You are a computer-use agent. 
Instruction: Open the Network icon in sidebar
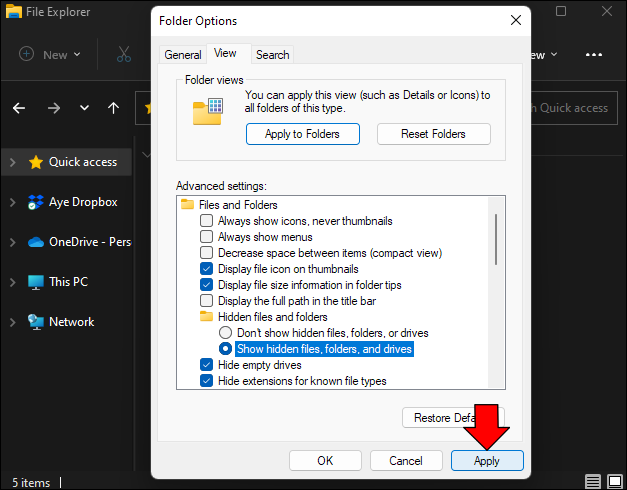[x=36, y=322]
